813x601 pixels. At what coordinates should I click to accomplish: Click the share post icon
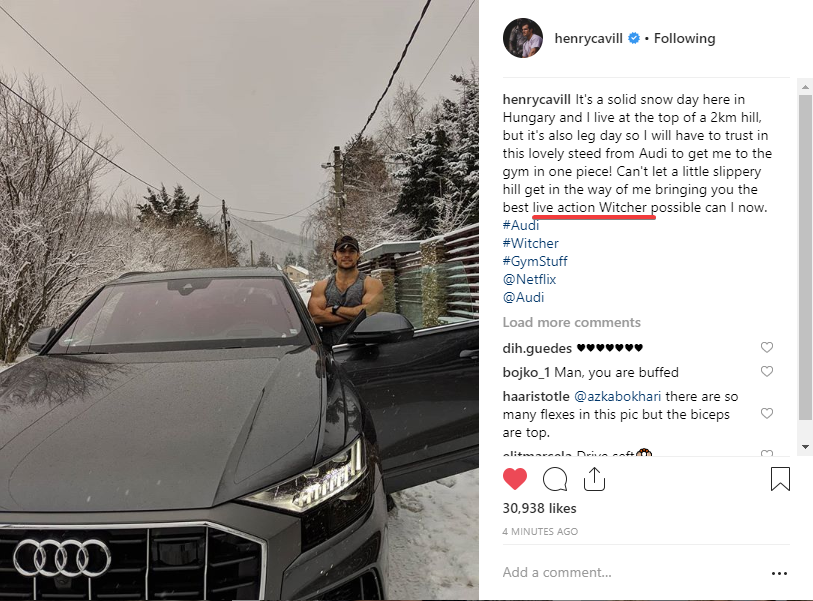(x=594, y=479)
